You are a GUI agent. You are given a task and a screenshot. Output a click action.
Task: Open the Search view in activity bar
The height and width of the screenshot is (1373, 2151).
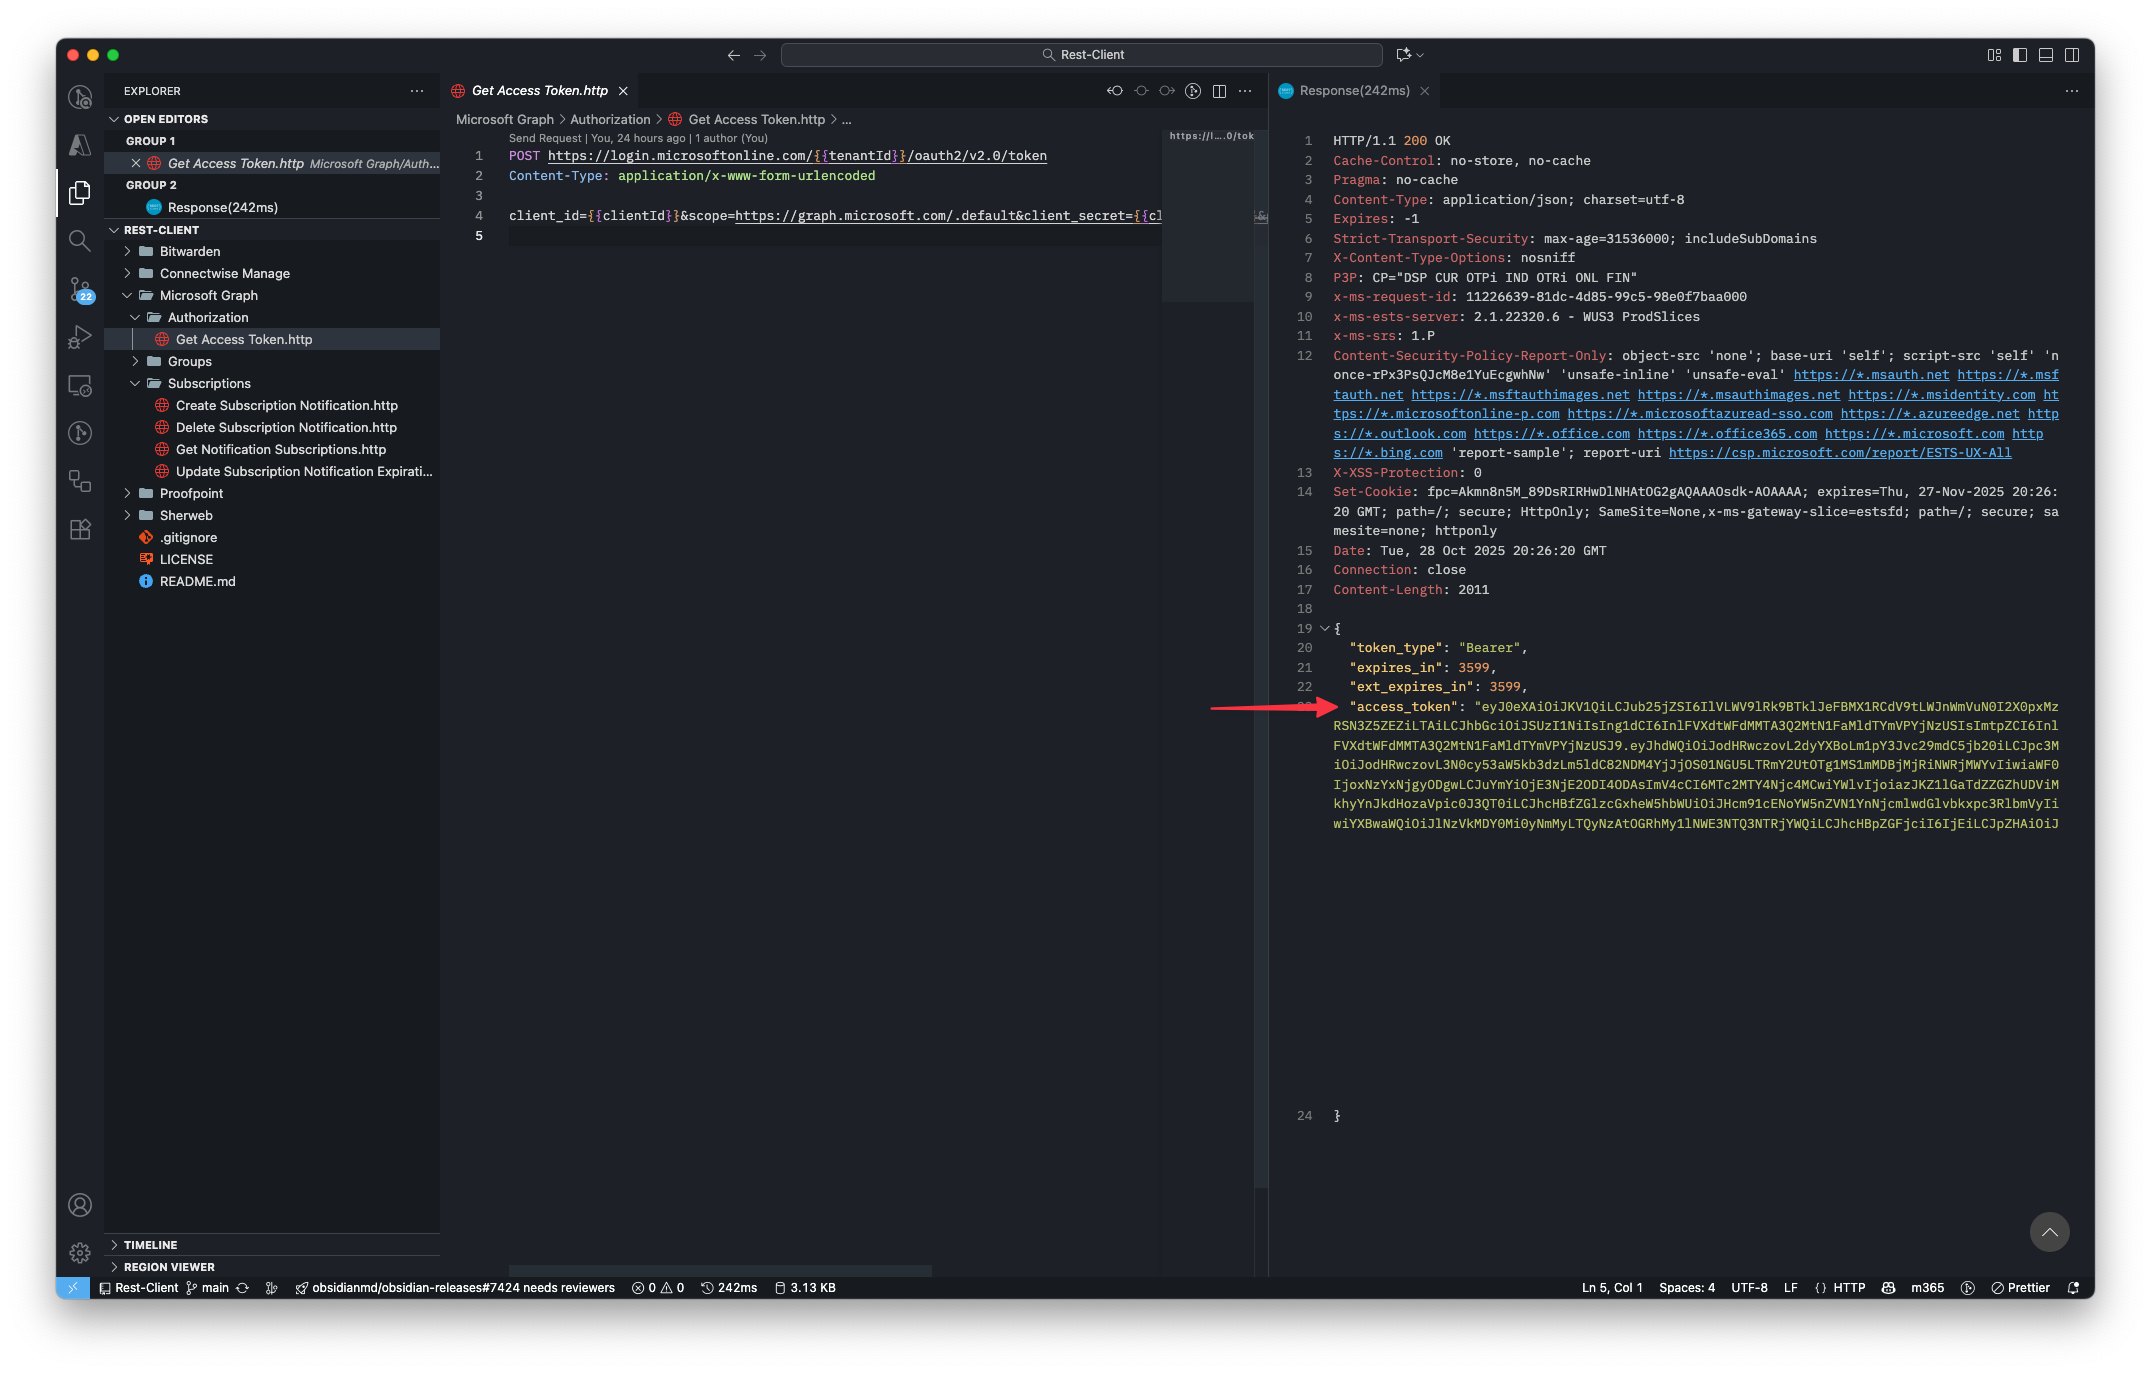coord(80,240)
